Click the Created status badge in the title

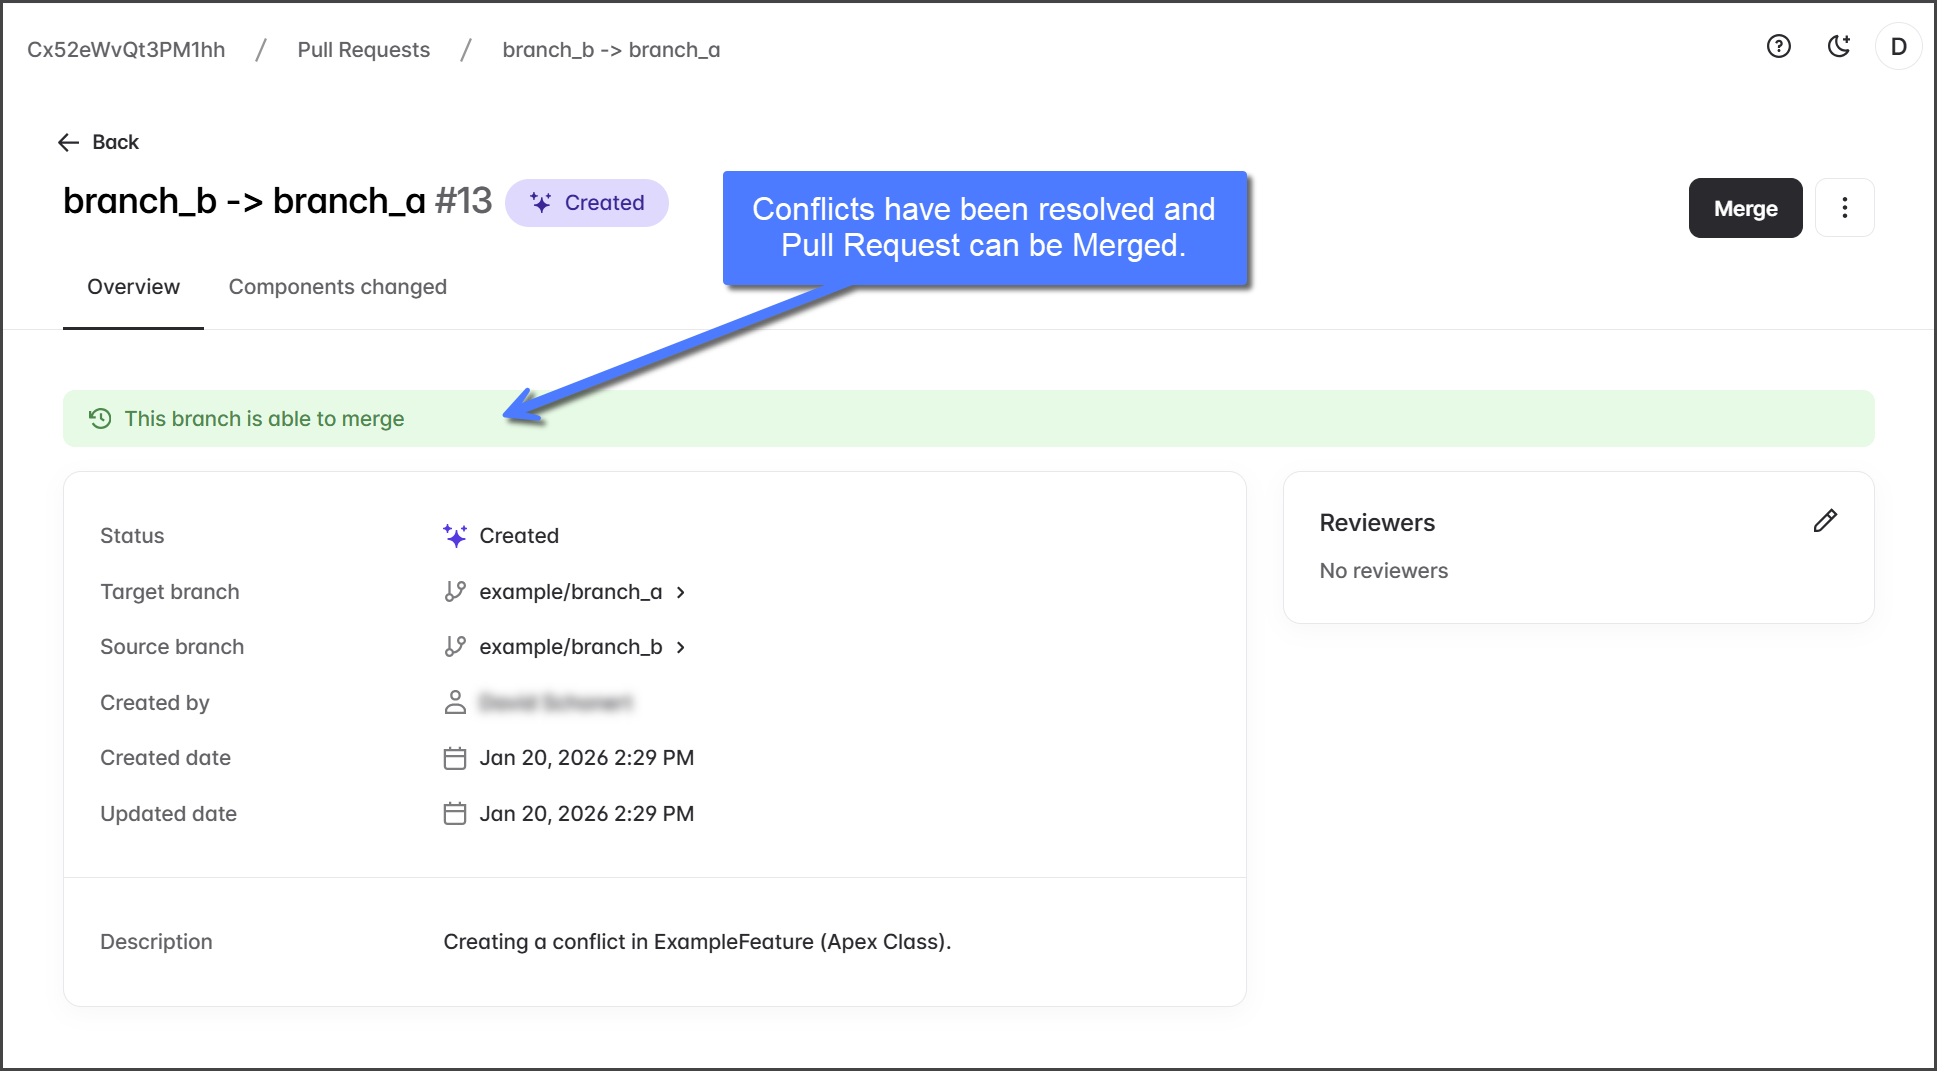587,203
